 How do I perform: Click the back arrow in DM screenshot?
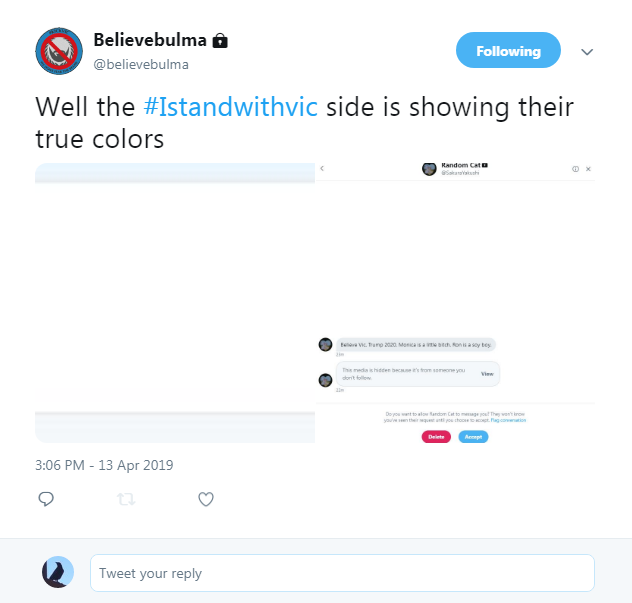322,168
